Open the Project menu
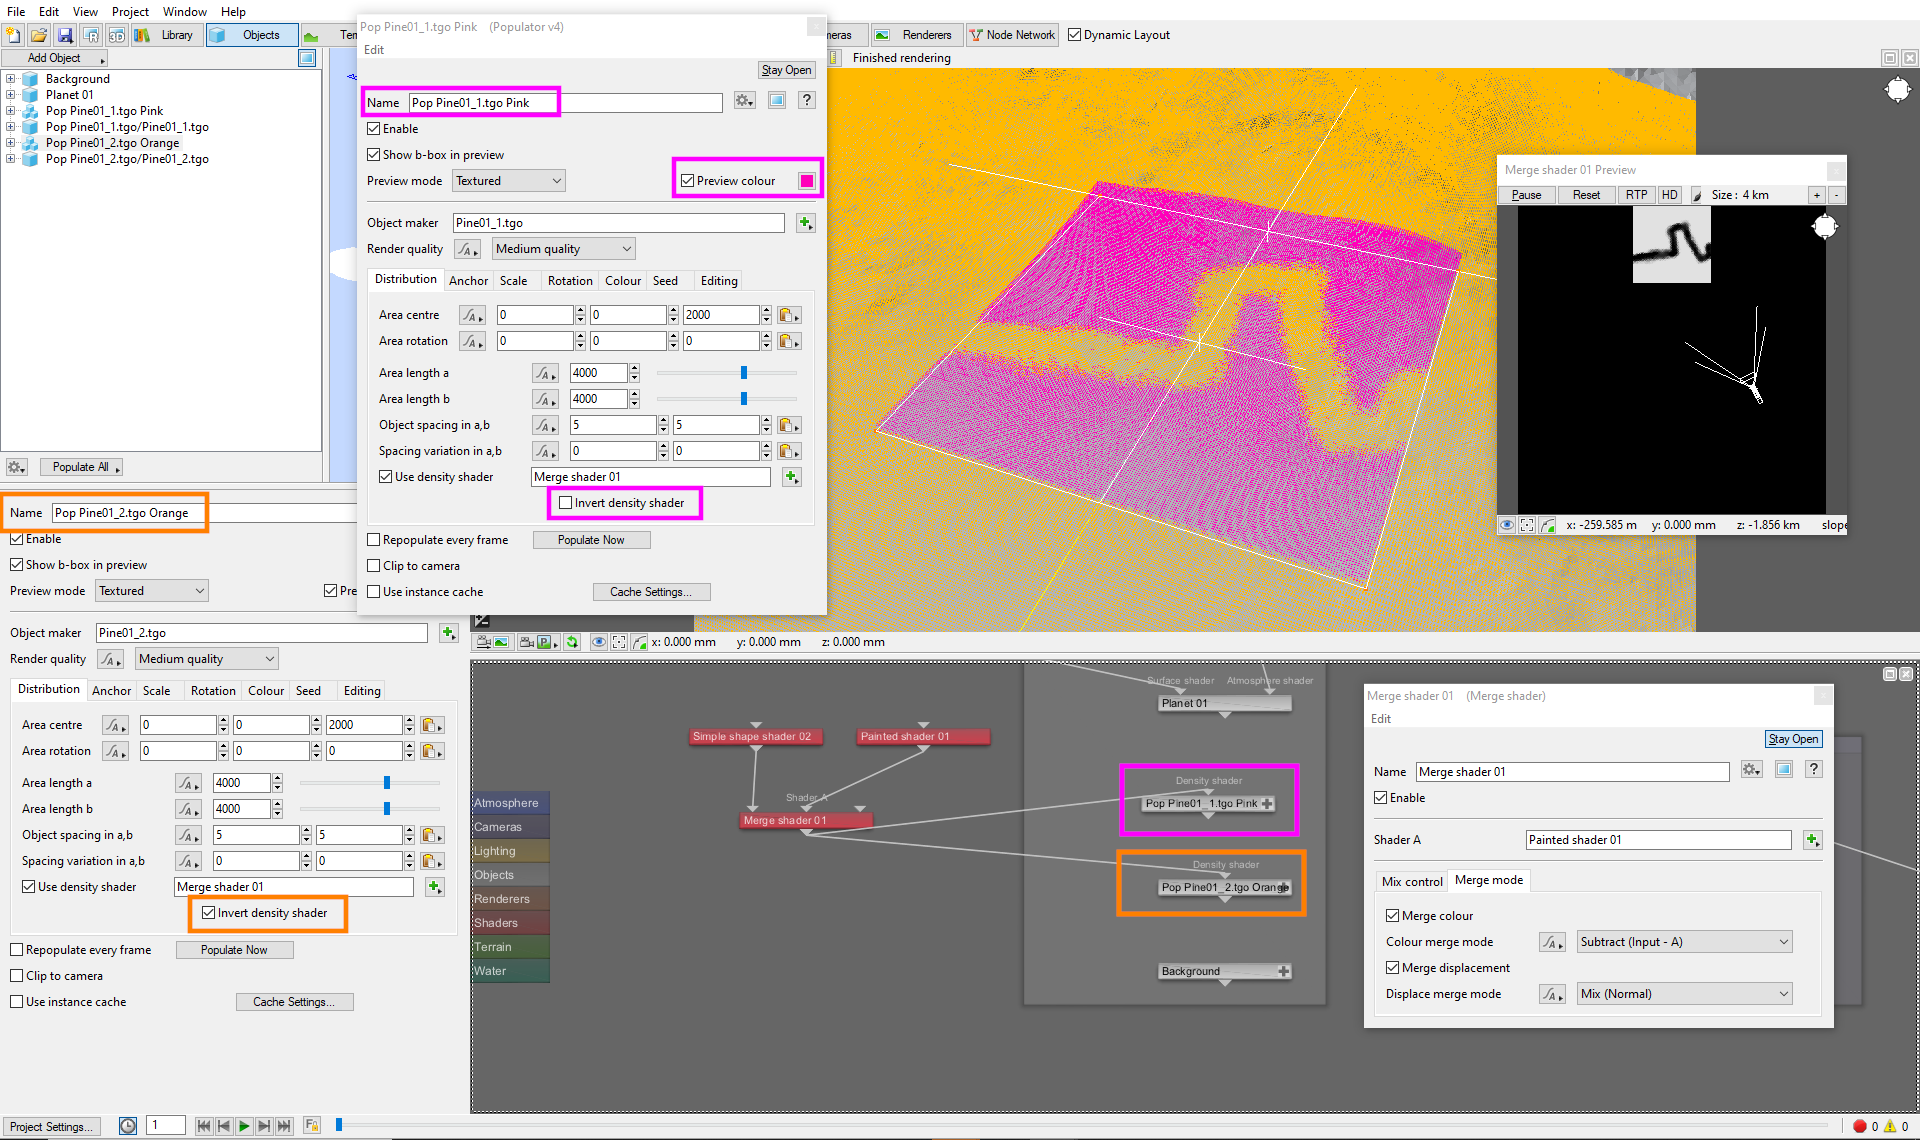1920x1140 pixels. point(130,12)
